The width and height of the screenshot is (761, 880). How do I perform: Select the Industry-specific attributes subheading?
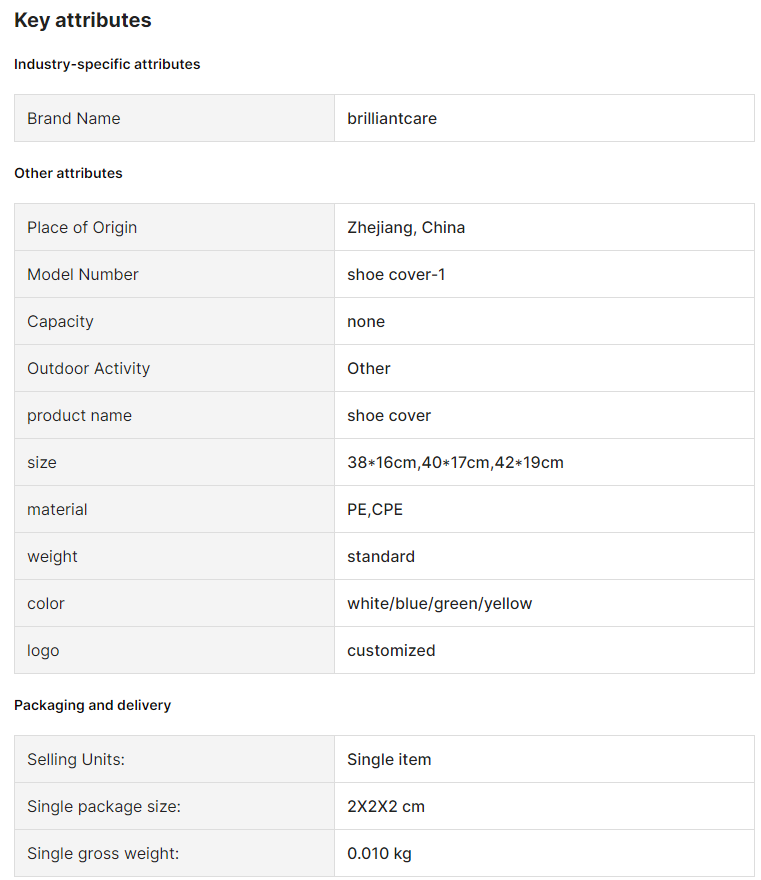[x=107, y=64]
